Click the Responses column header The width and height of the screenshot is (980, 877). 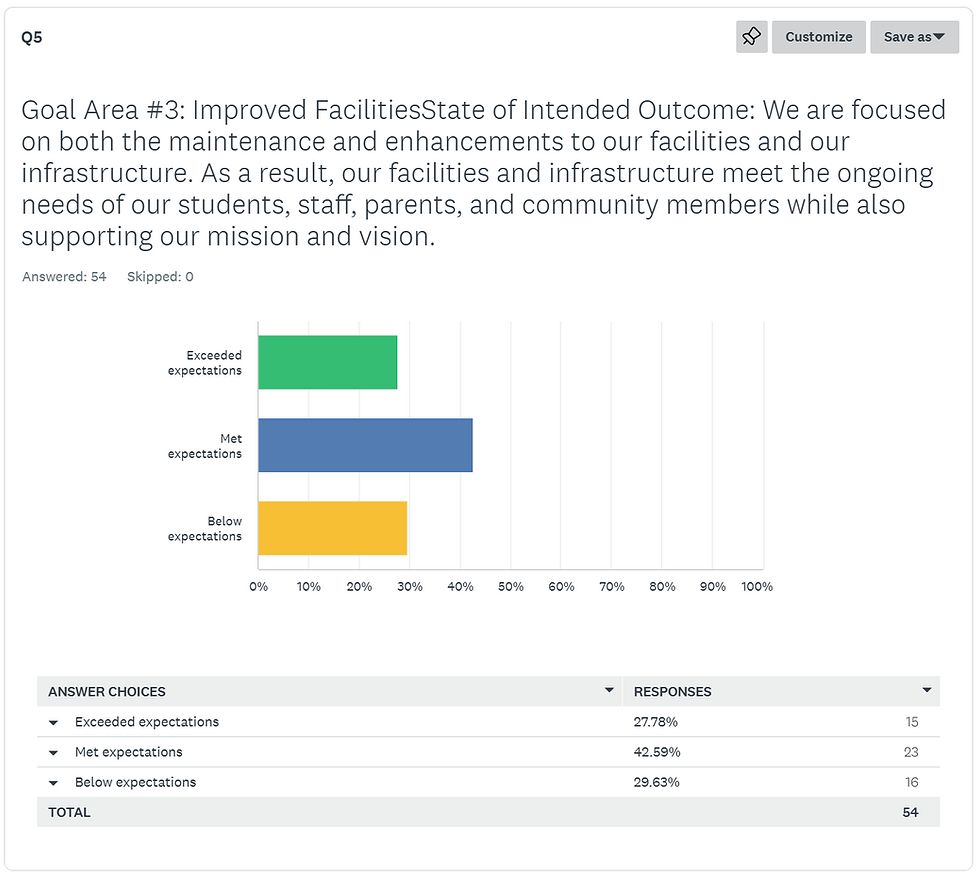click(673, 692)
